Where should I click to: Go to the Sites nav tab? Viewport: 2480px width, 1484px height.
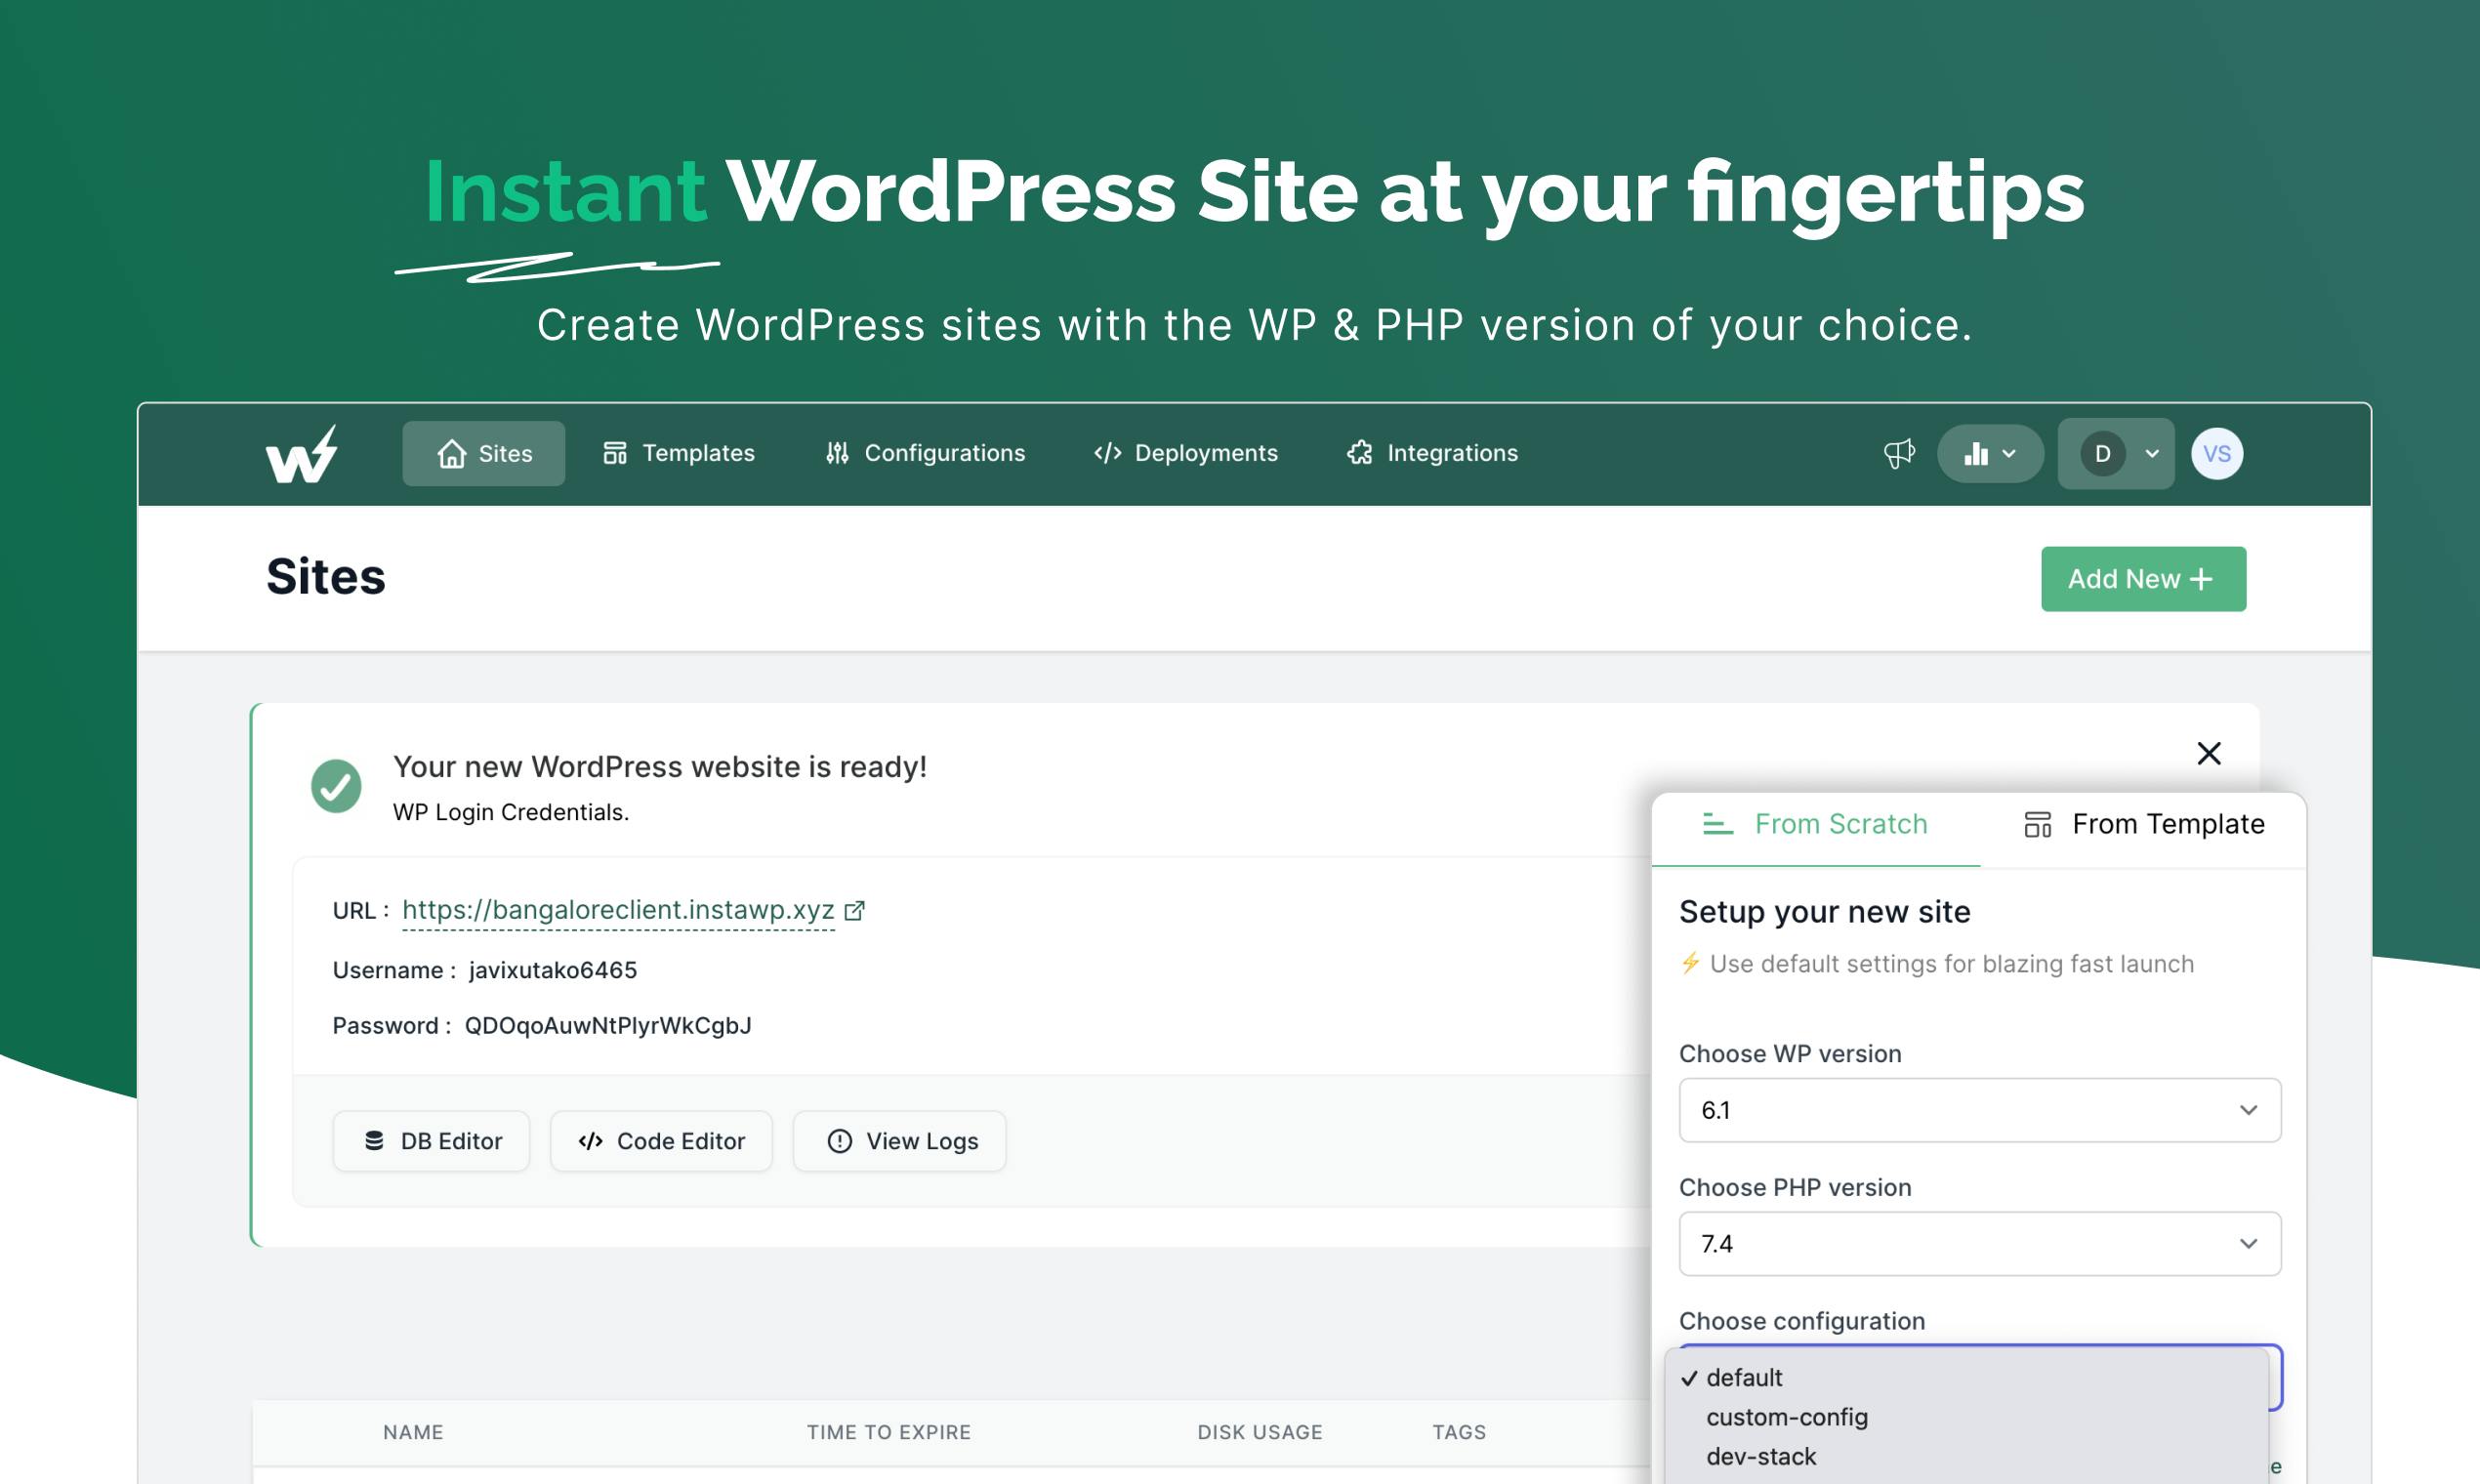coord(484,454)
